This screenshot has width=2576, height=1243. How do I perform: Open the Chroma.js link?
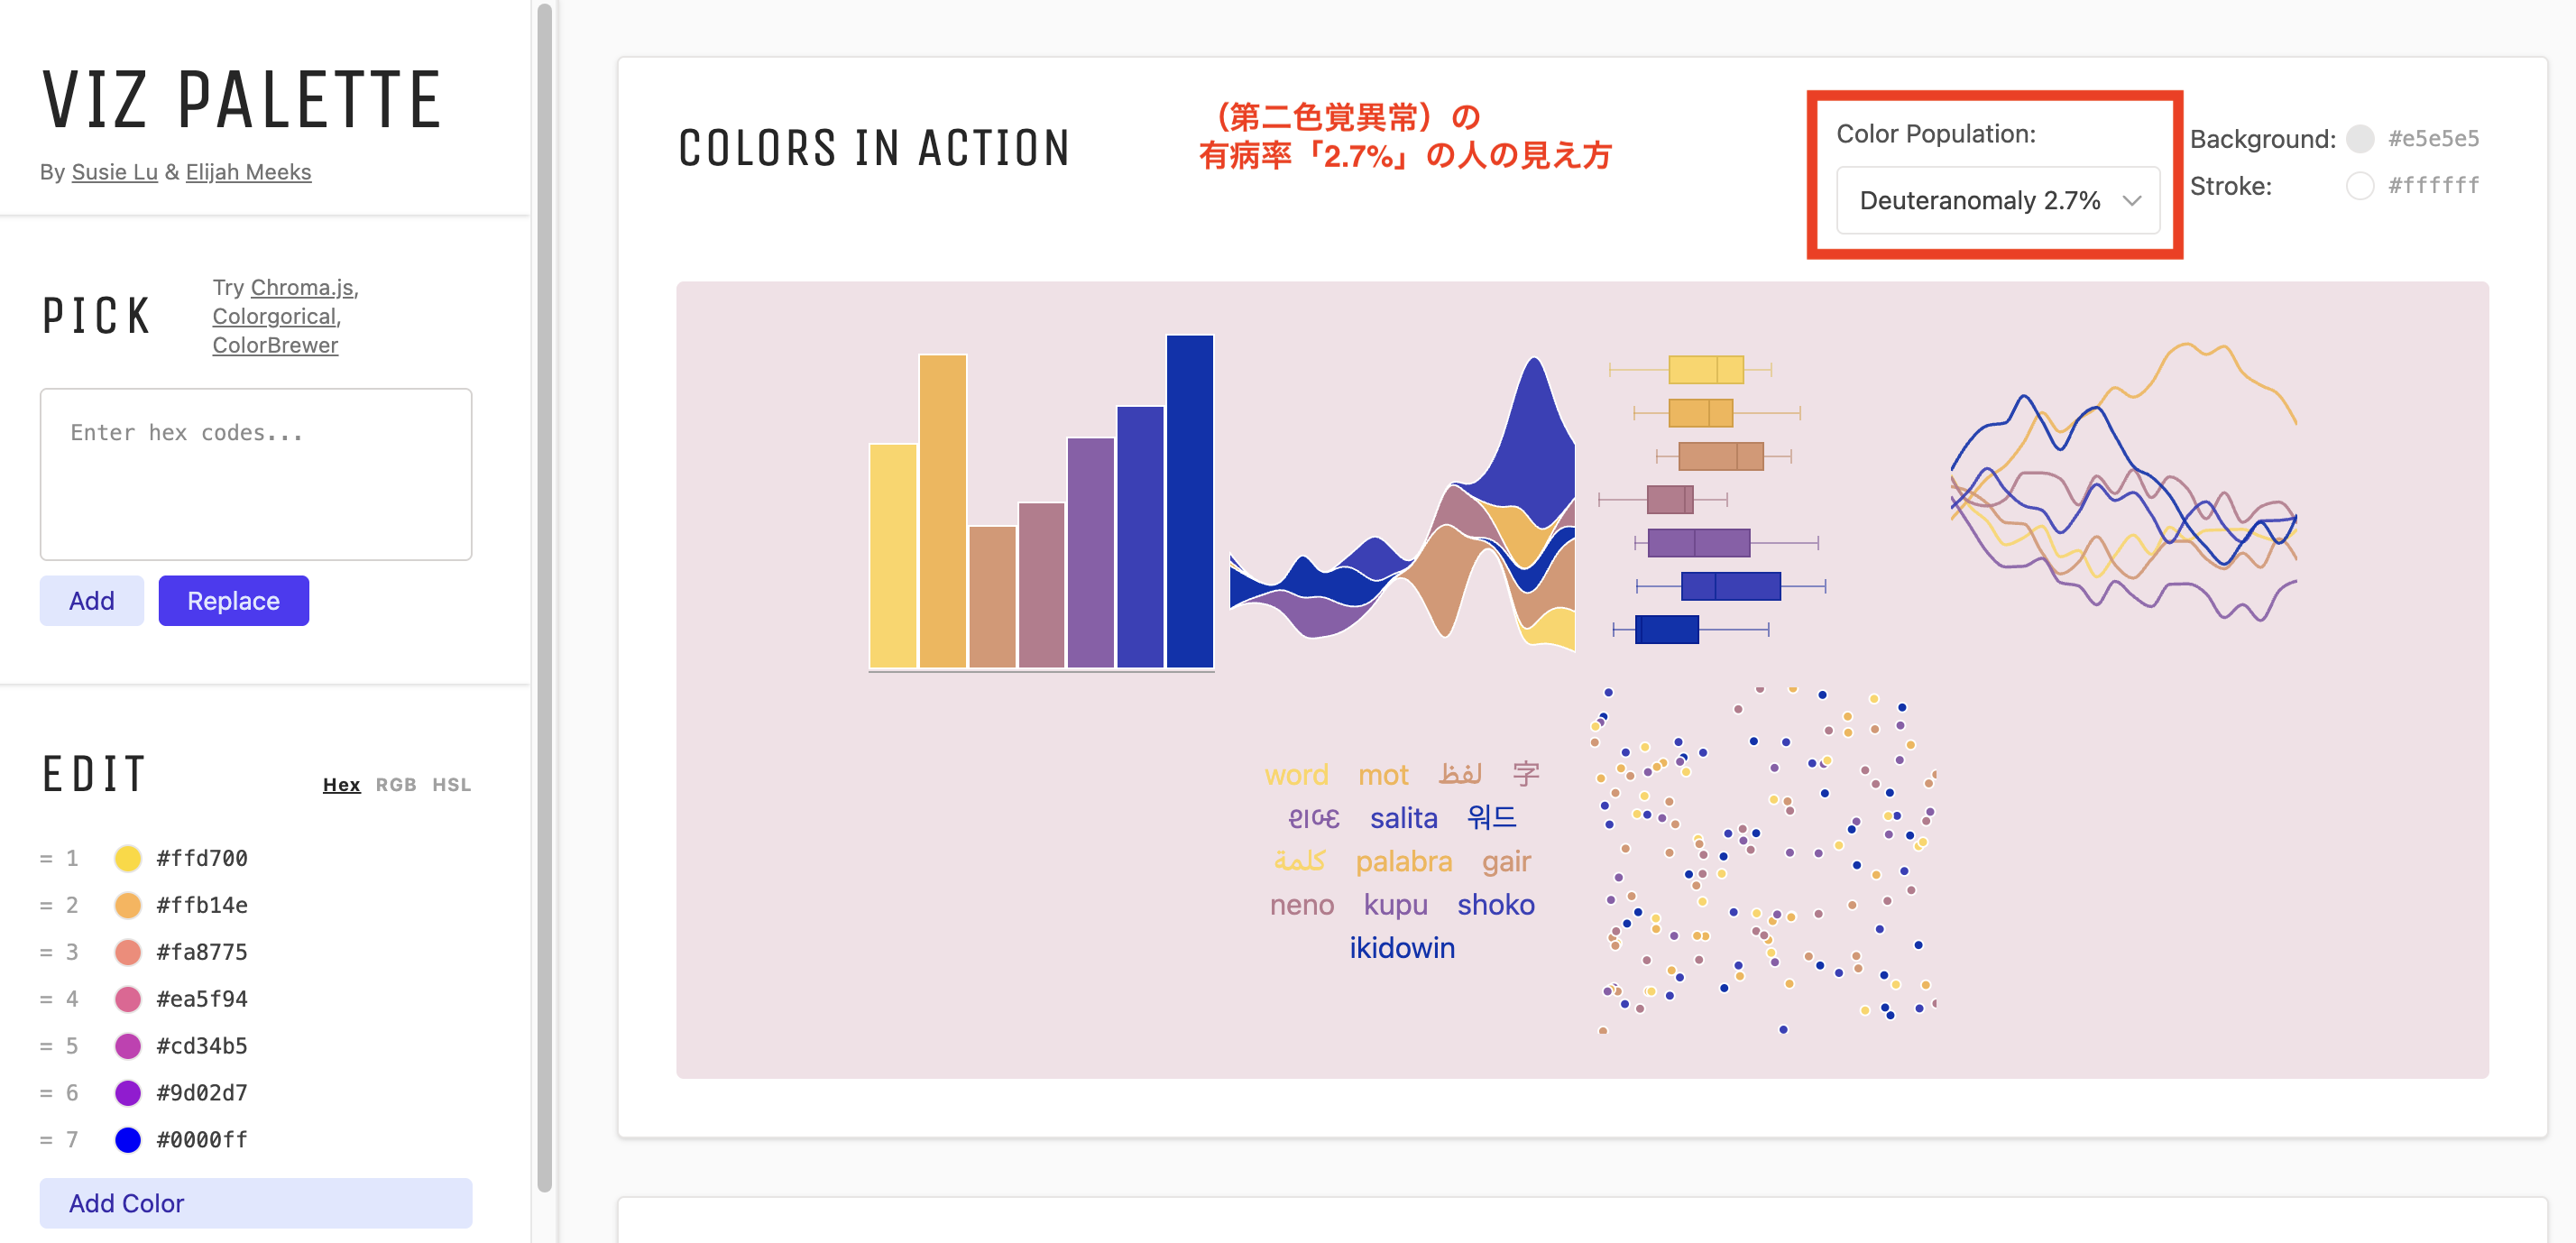point(302,288)
